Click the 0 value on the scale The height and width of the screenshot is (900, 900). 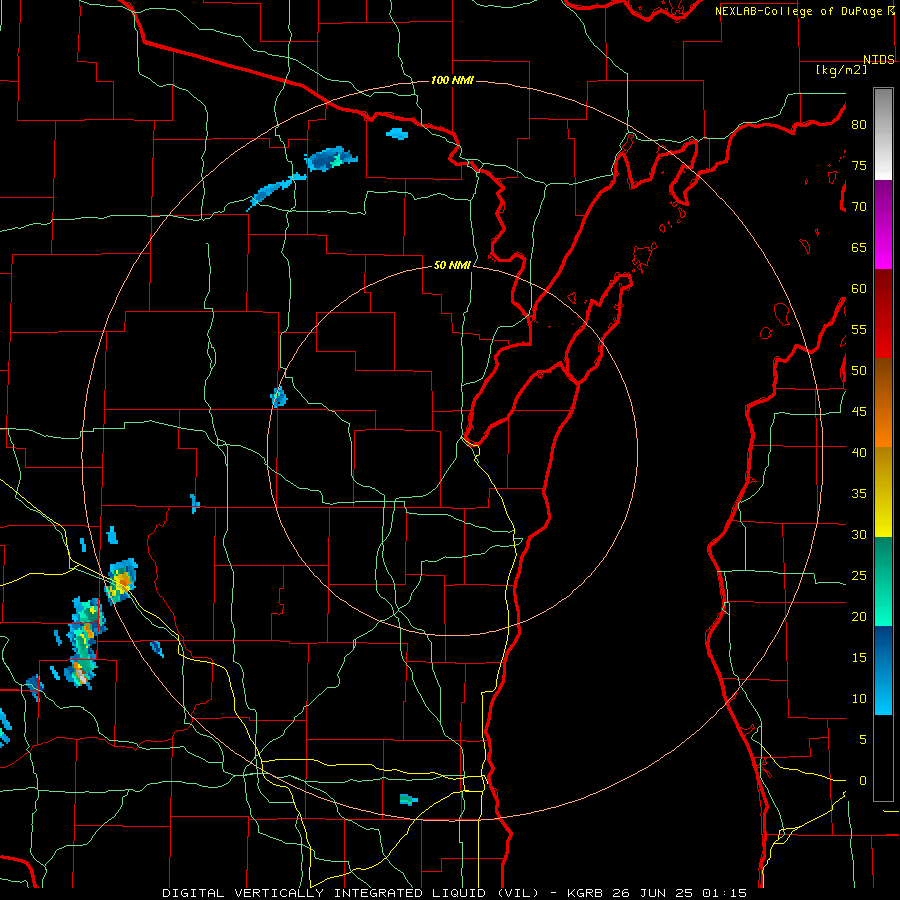863,781
